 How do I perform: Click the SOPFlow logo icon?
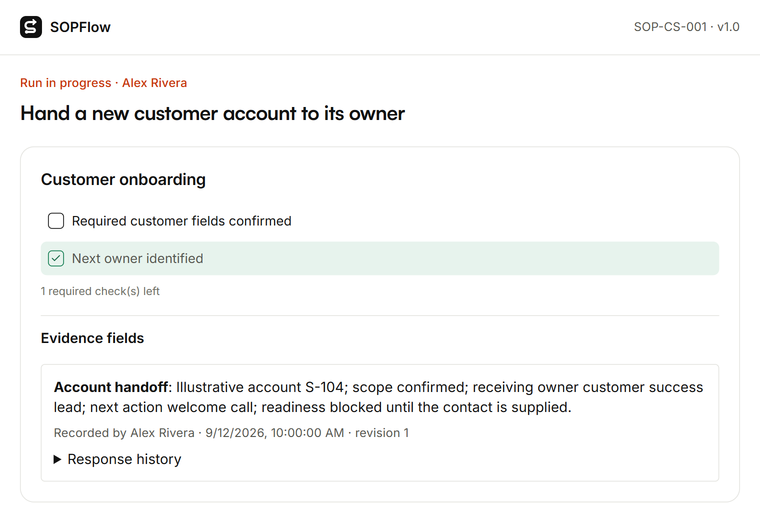click(31, 27)
